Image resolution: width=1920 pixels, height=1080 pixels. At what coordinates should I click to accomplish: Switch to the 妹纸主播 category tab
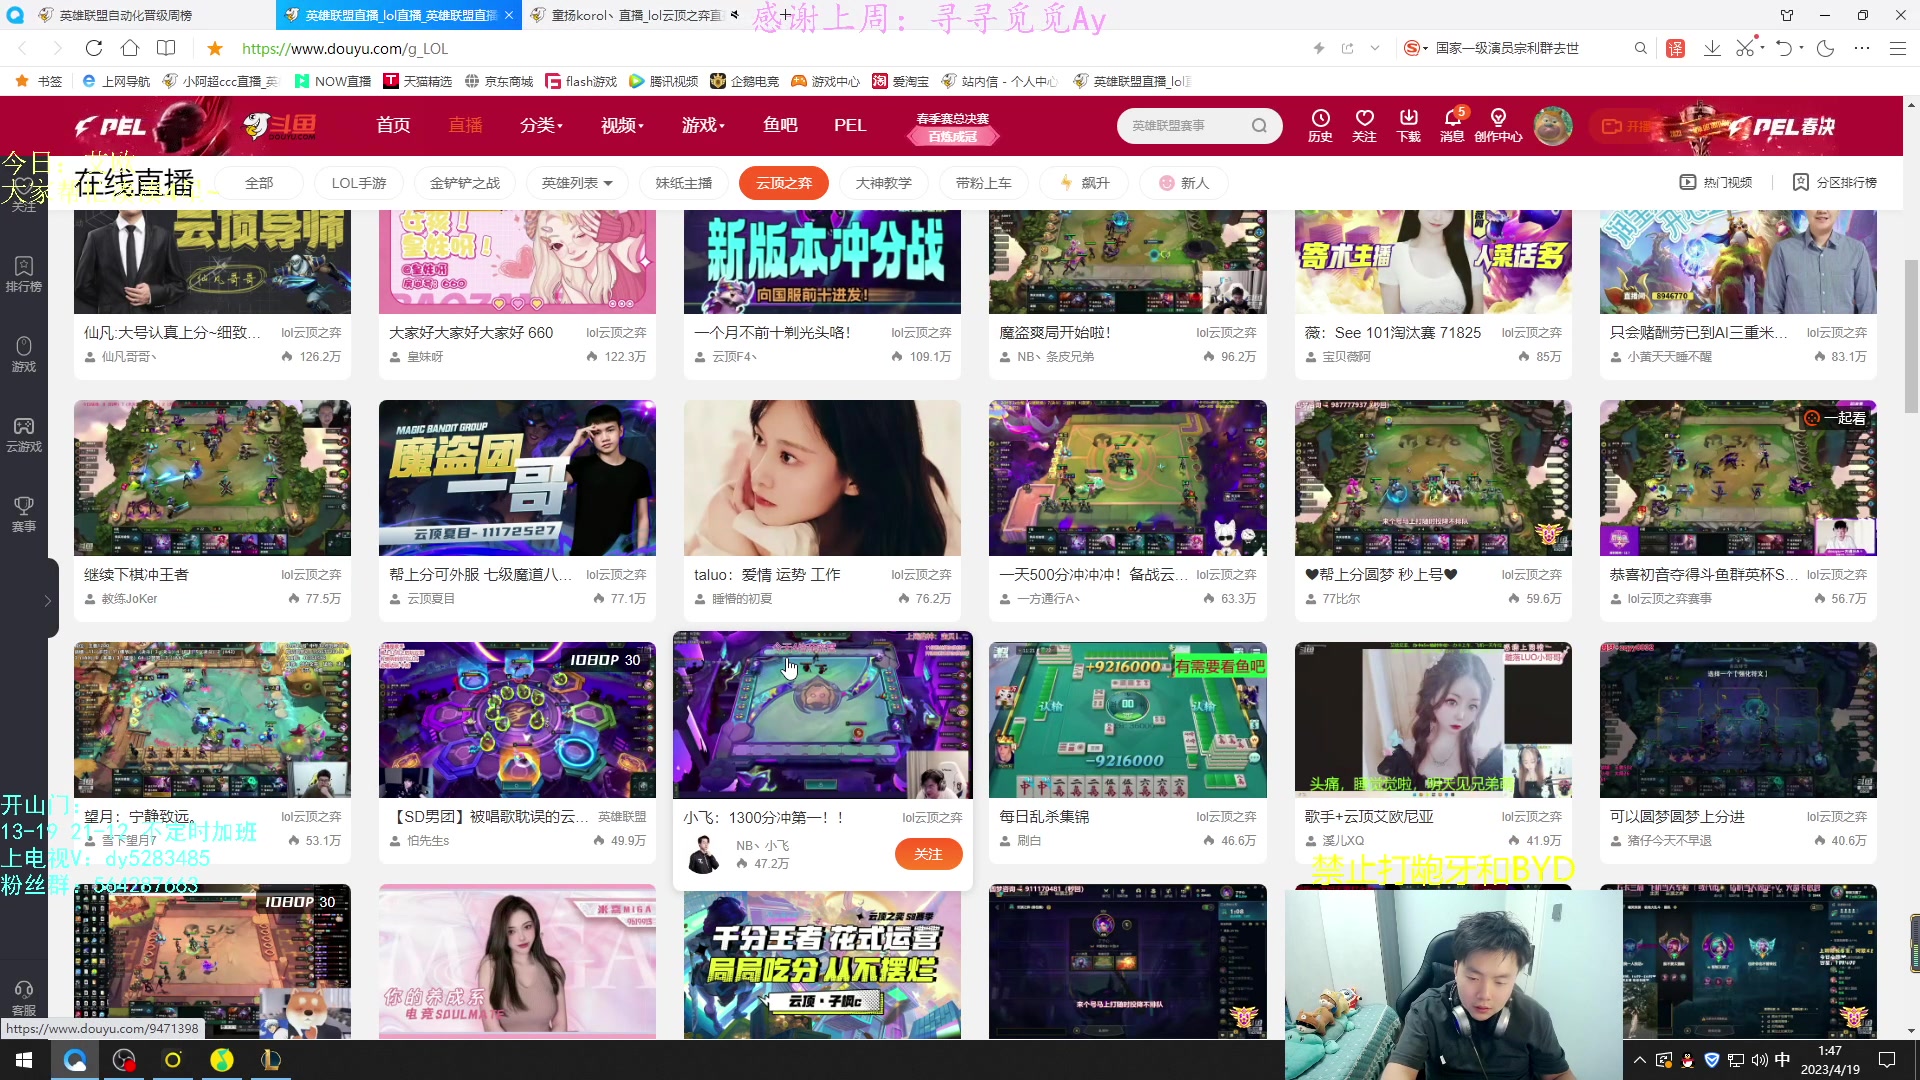click(x=683, y=182)
